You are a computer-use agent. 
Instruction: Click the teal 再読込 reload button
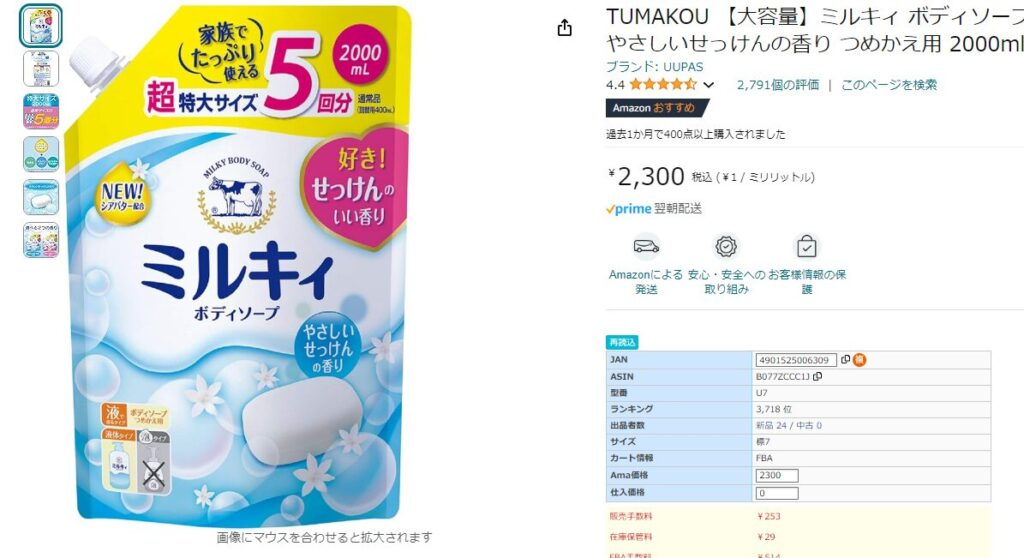tap(622, 342)
